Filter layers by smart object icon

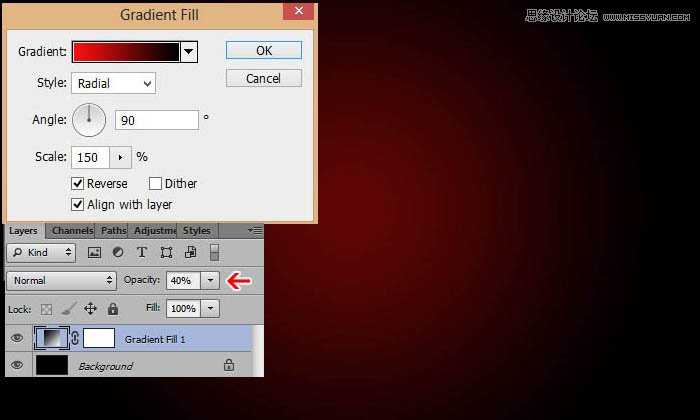(x=191, y=253)
